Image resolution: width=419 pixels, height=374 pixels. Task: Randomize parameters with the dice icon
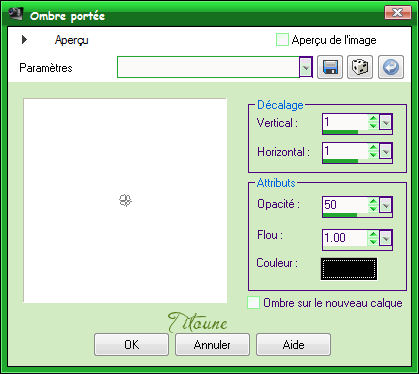(x=360, y=67)
